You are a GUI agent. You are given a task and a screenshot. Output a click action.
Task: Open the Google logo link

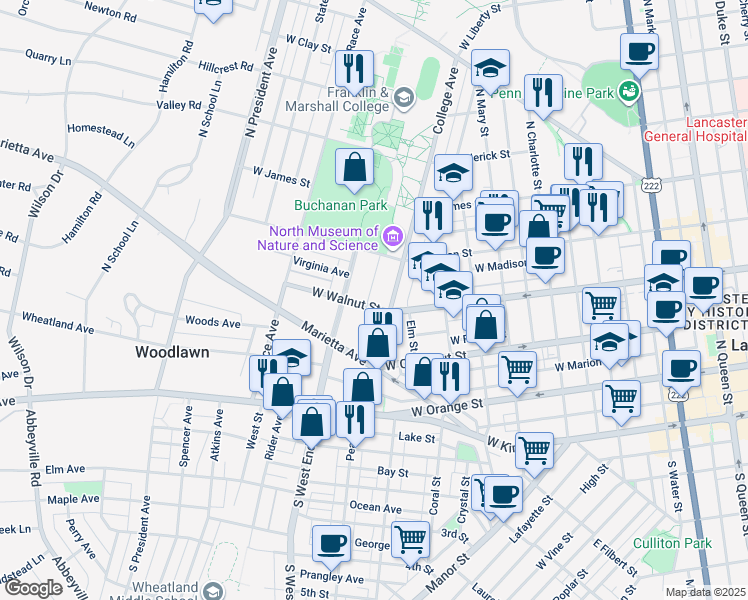(33, 588)
